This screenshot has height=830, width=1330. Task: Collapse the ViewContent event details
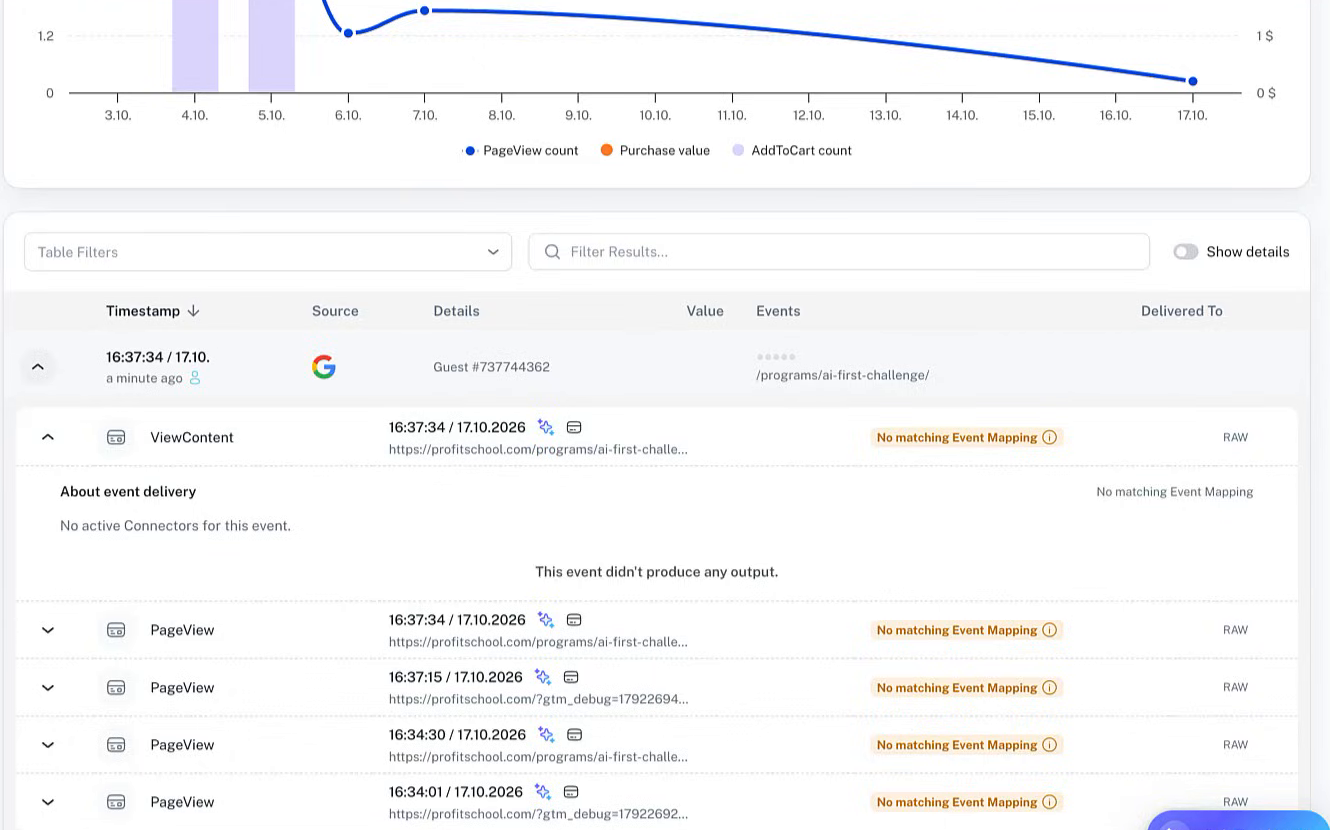click(48, 437)
